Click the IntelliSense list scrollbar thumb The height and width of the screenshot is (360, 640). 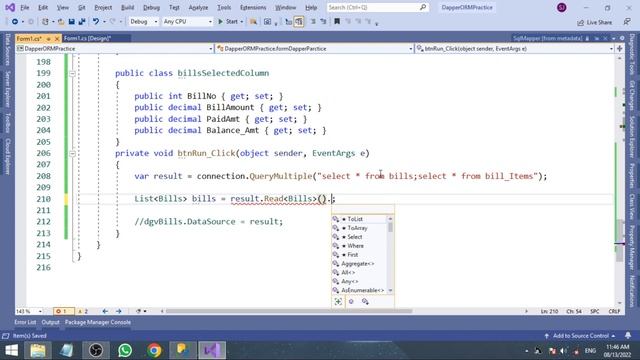point(390,226)
